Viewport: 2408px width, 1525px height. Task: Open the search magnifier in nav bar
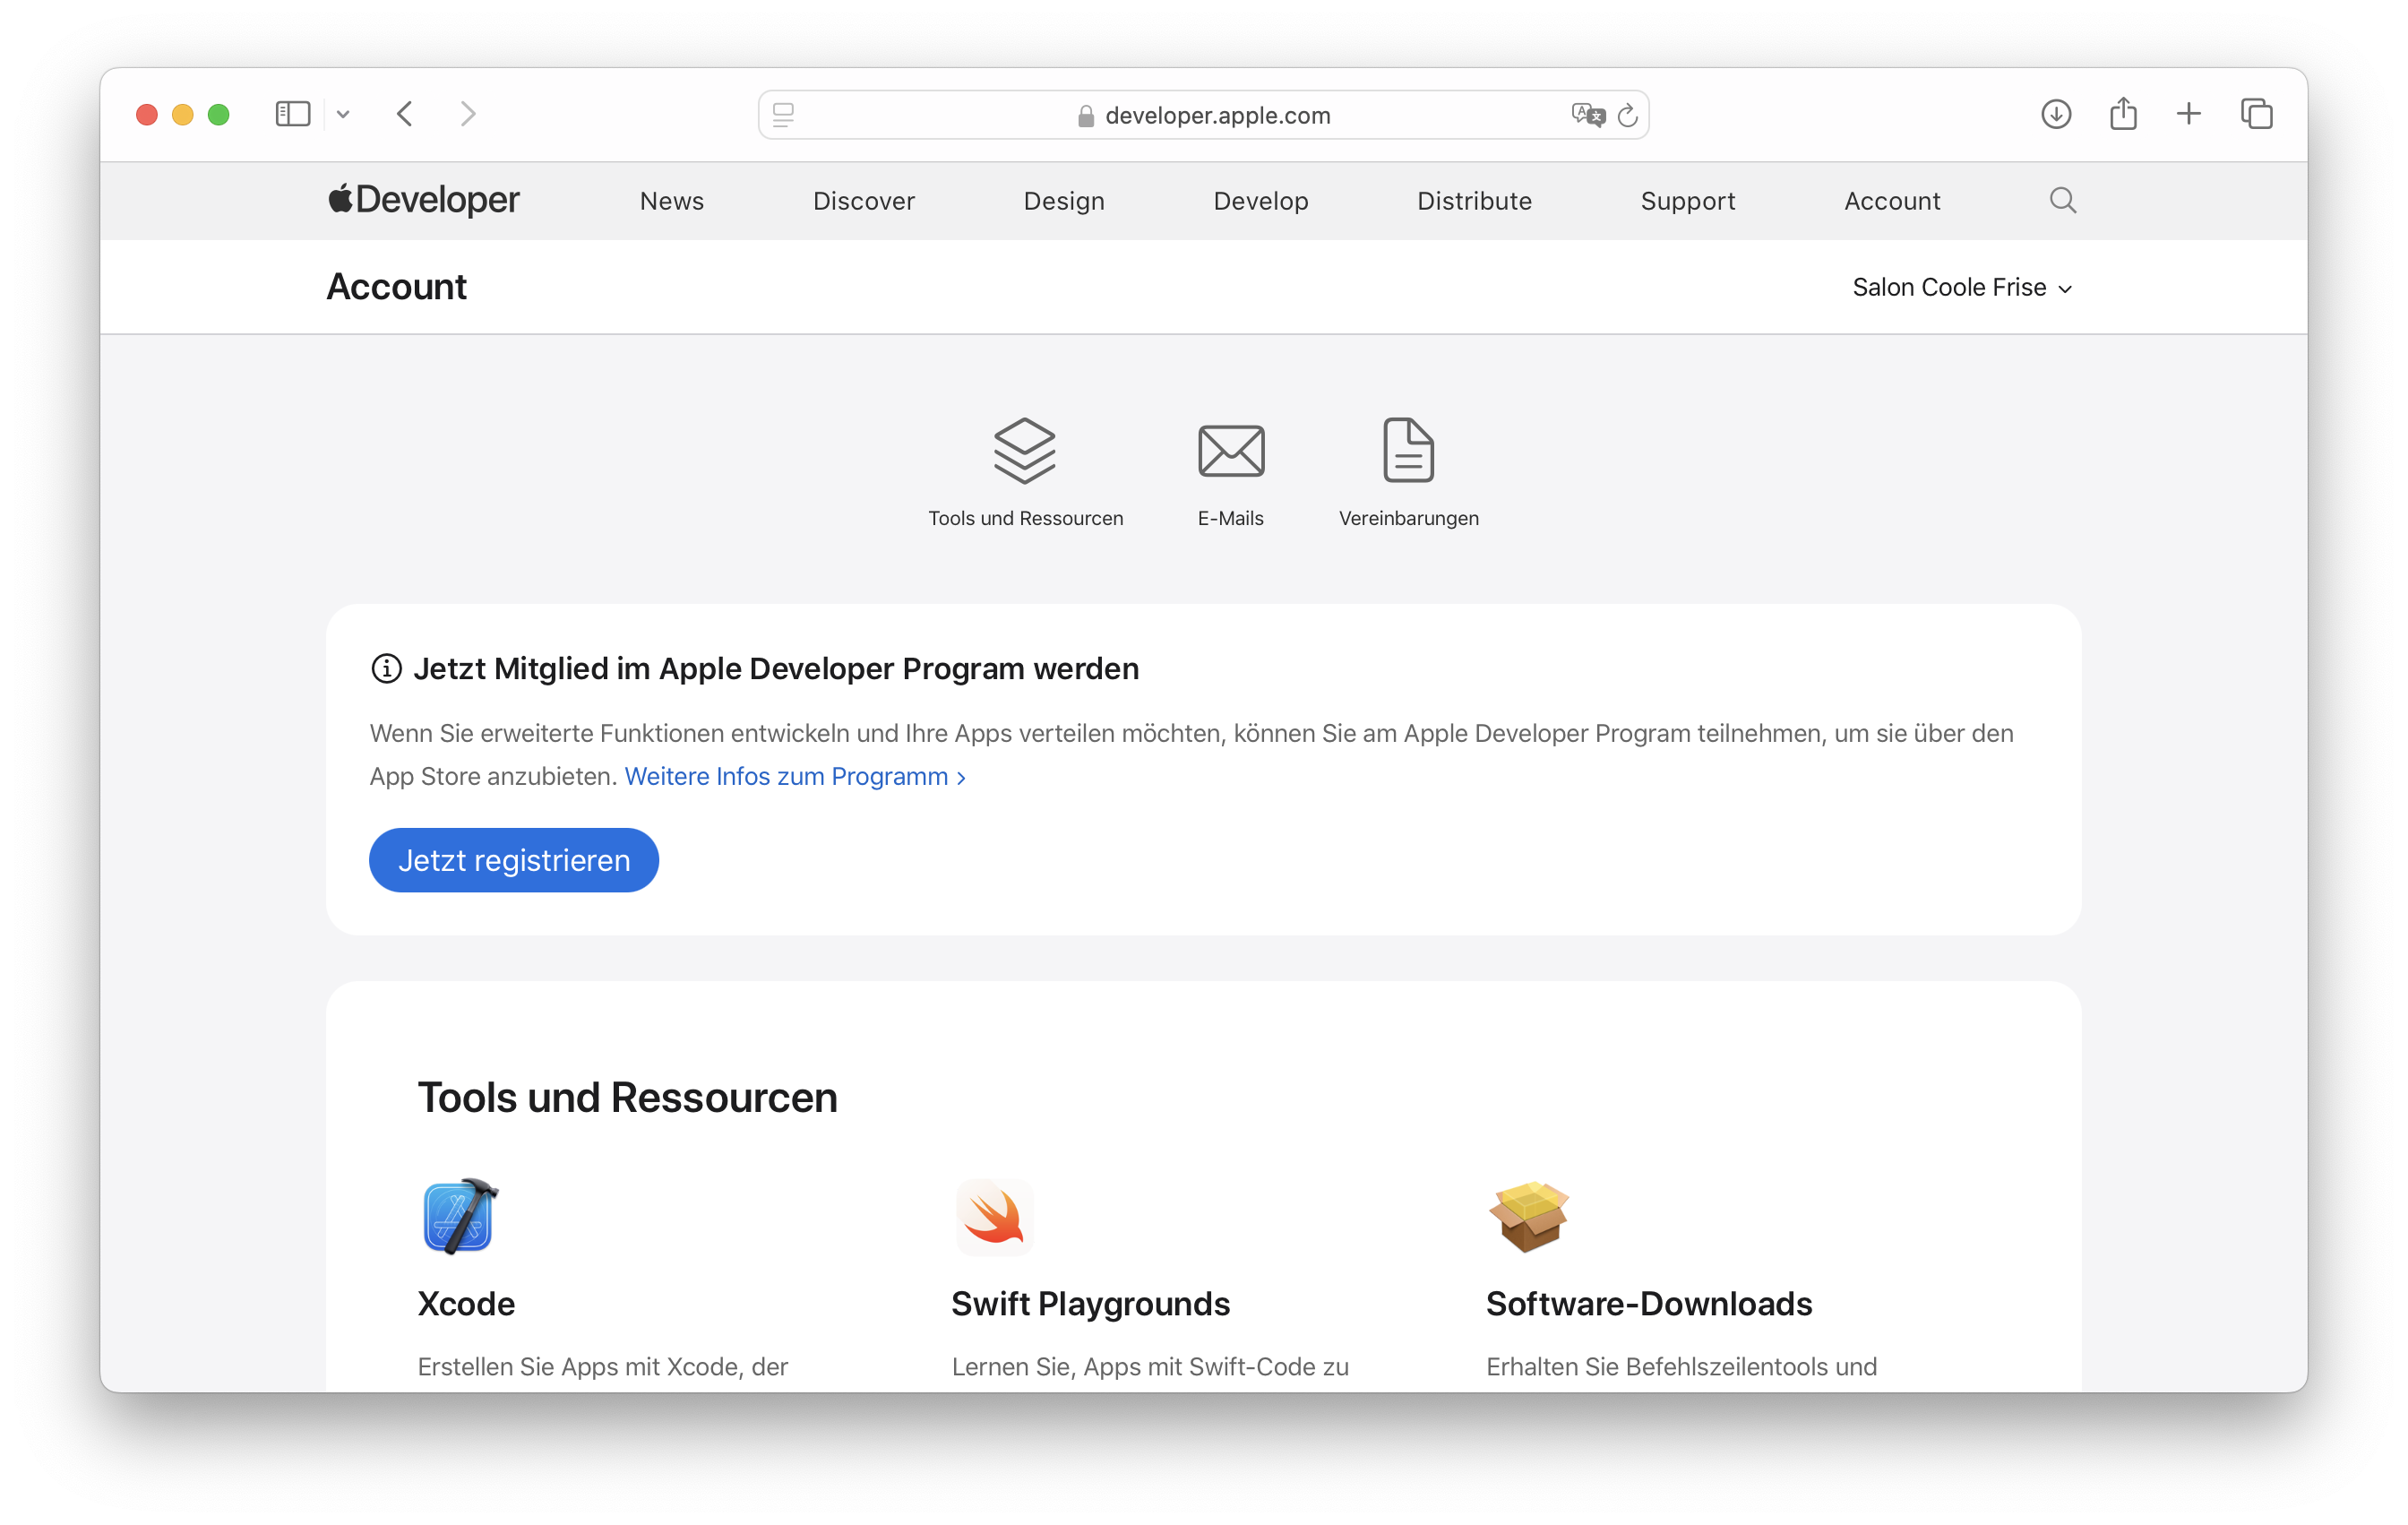2062,201
